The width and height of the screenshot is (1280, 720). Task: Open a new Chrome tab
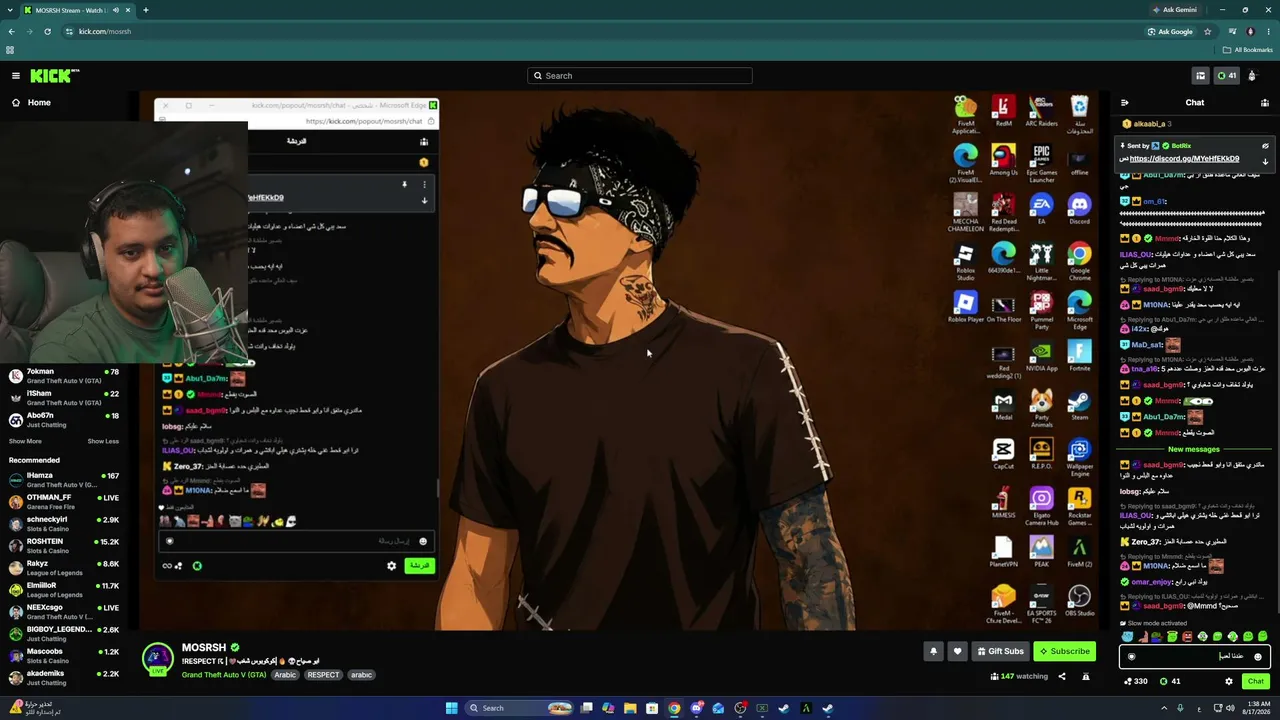145,10
